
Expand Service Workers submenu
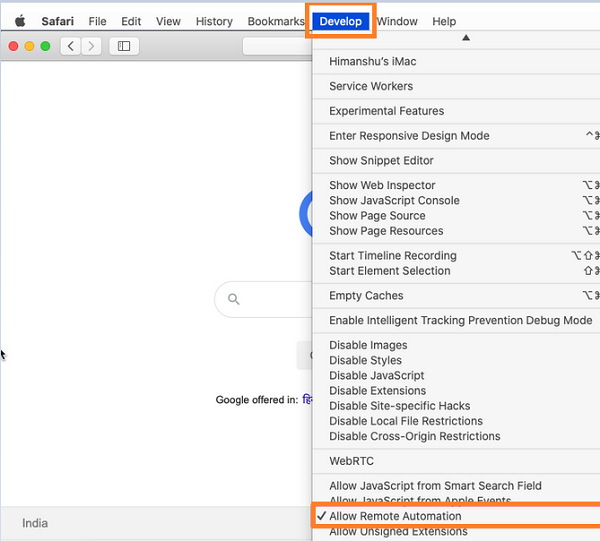[457, 86]
